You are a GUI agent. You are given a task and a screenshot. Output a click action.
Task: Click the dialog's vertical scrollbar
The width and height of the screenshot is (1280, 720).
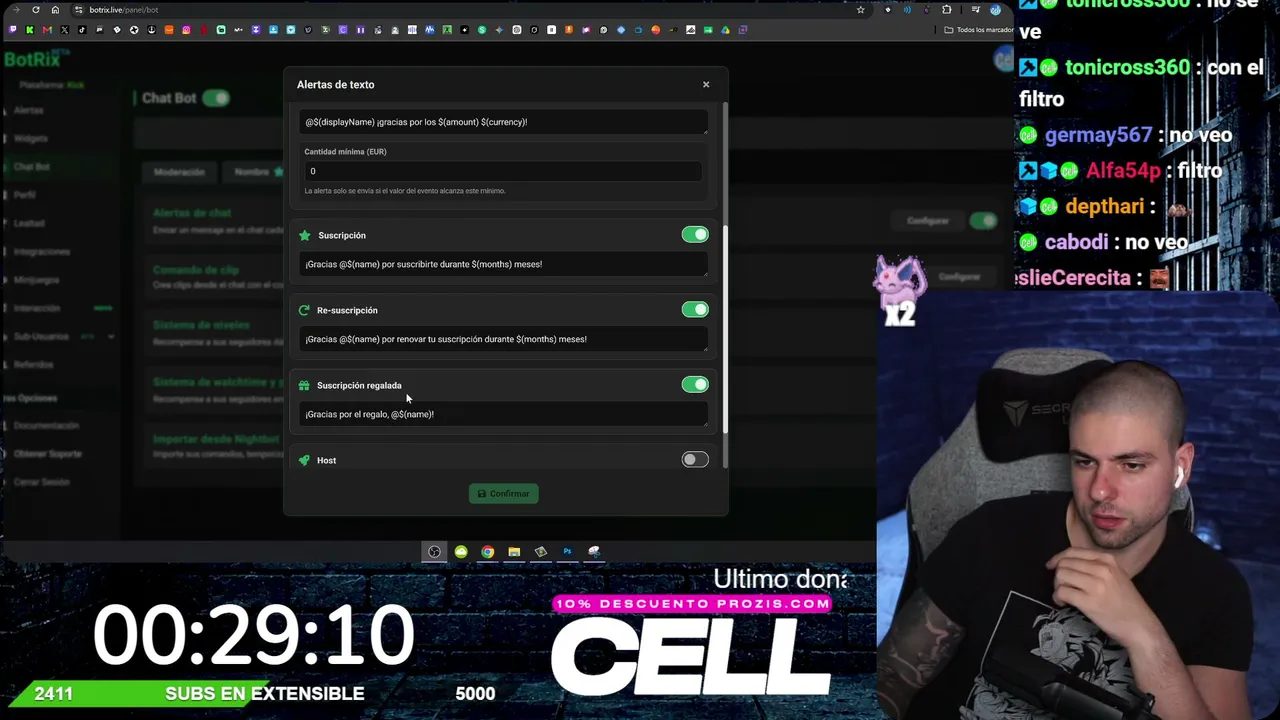724,330
